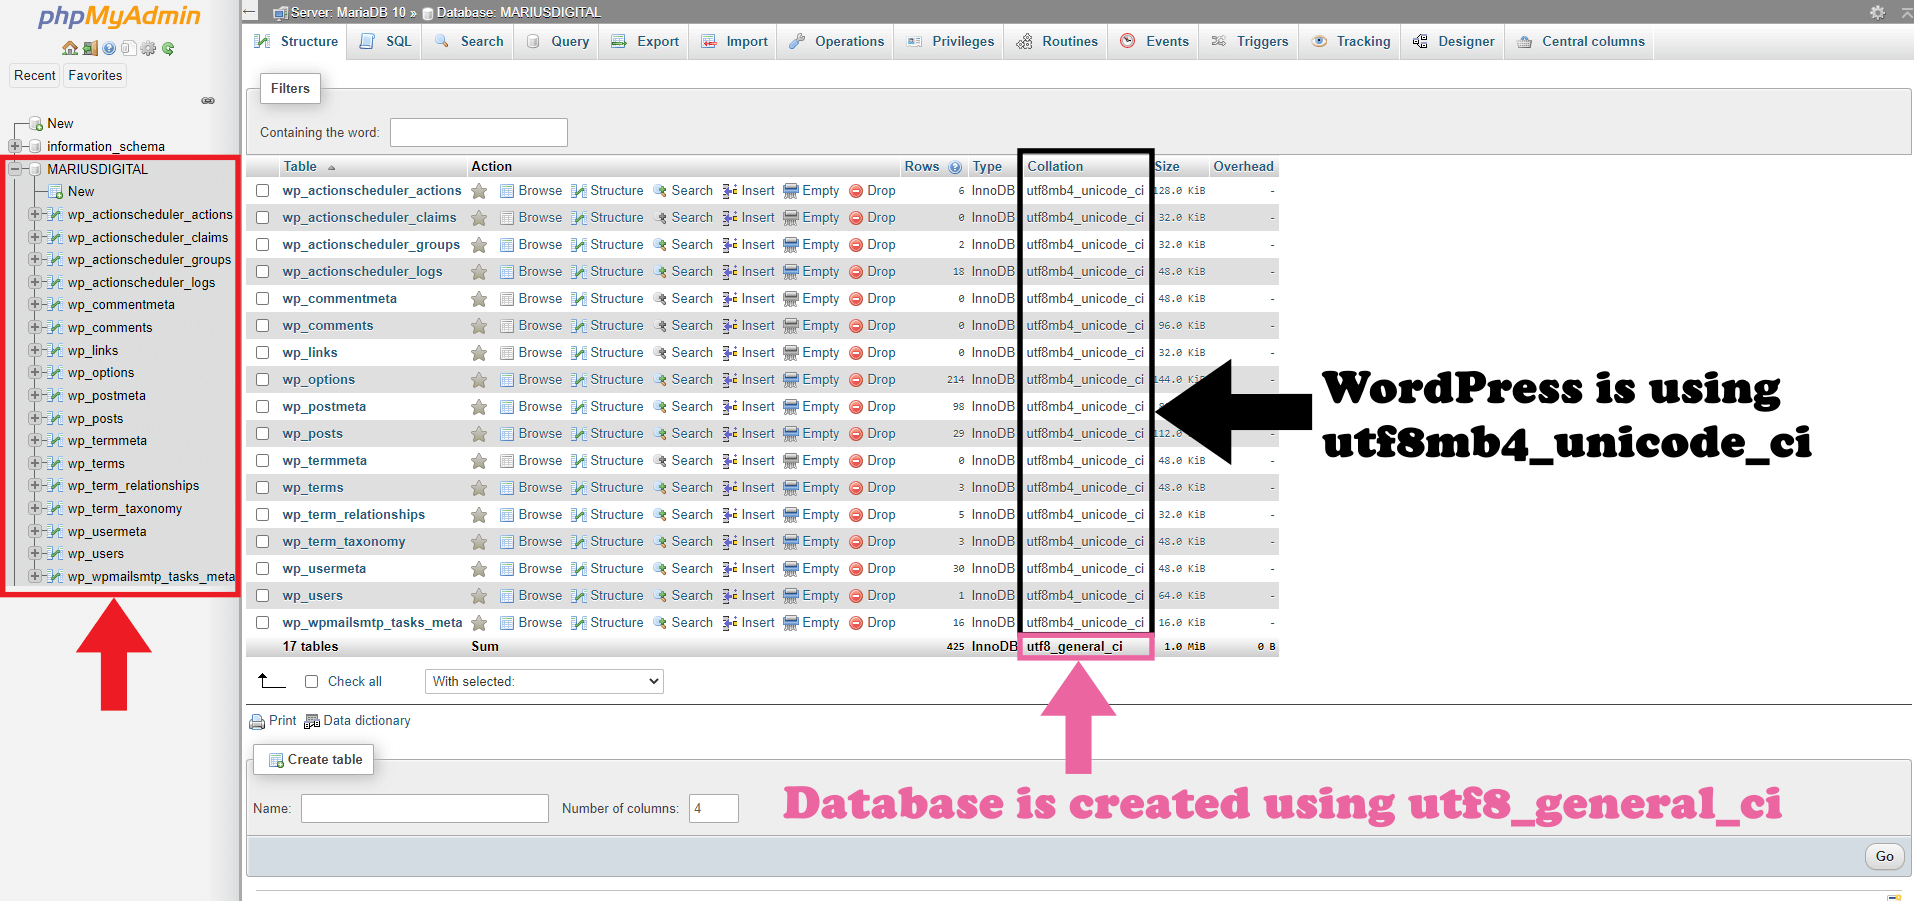Click the Rows help icon in header
The height and width of the screenshot is (901, 1914).
click(955, 167)
